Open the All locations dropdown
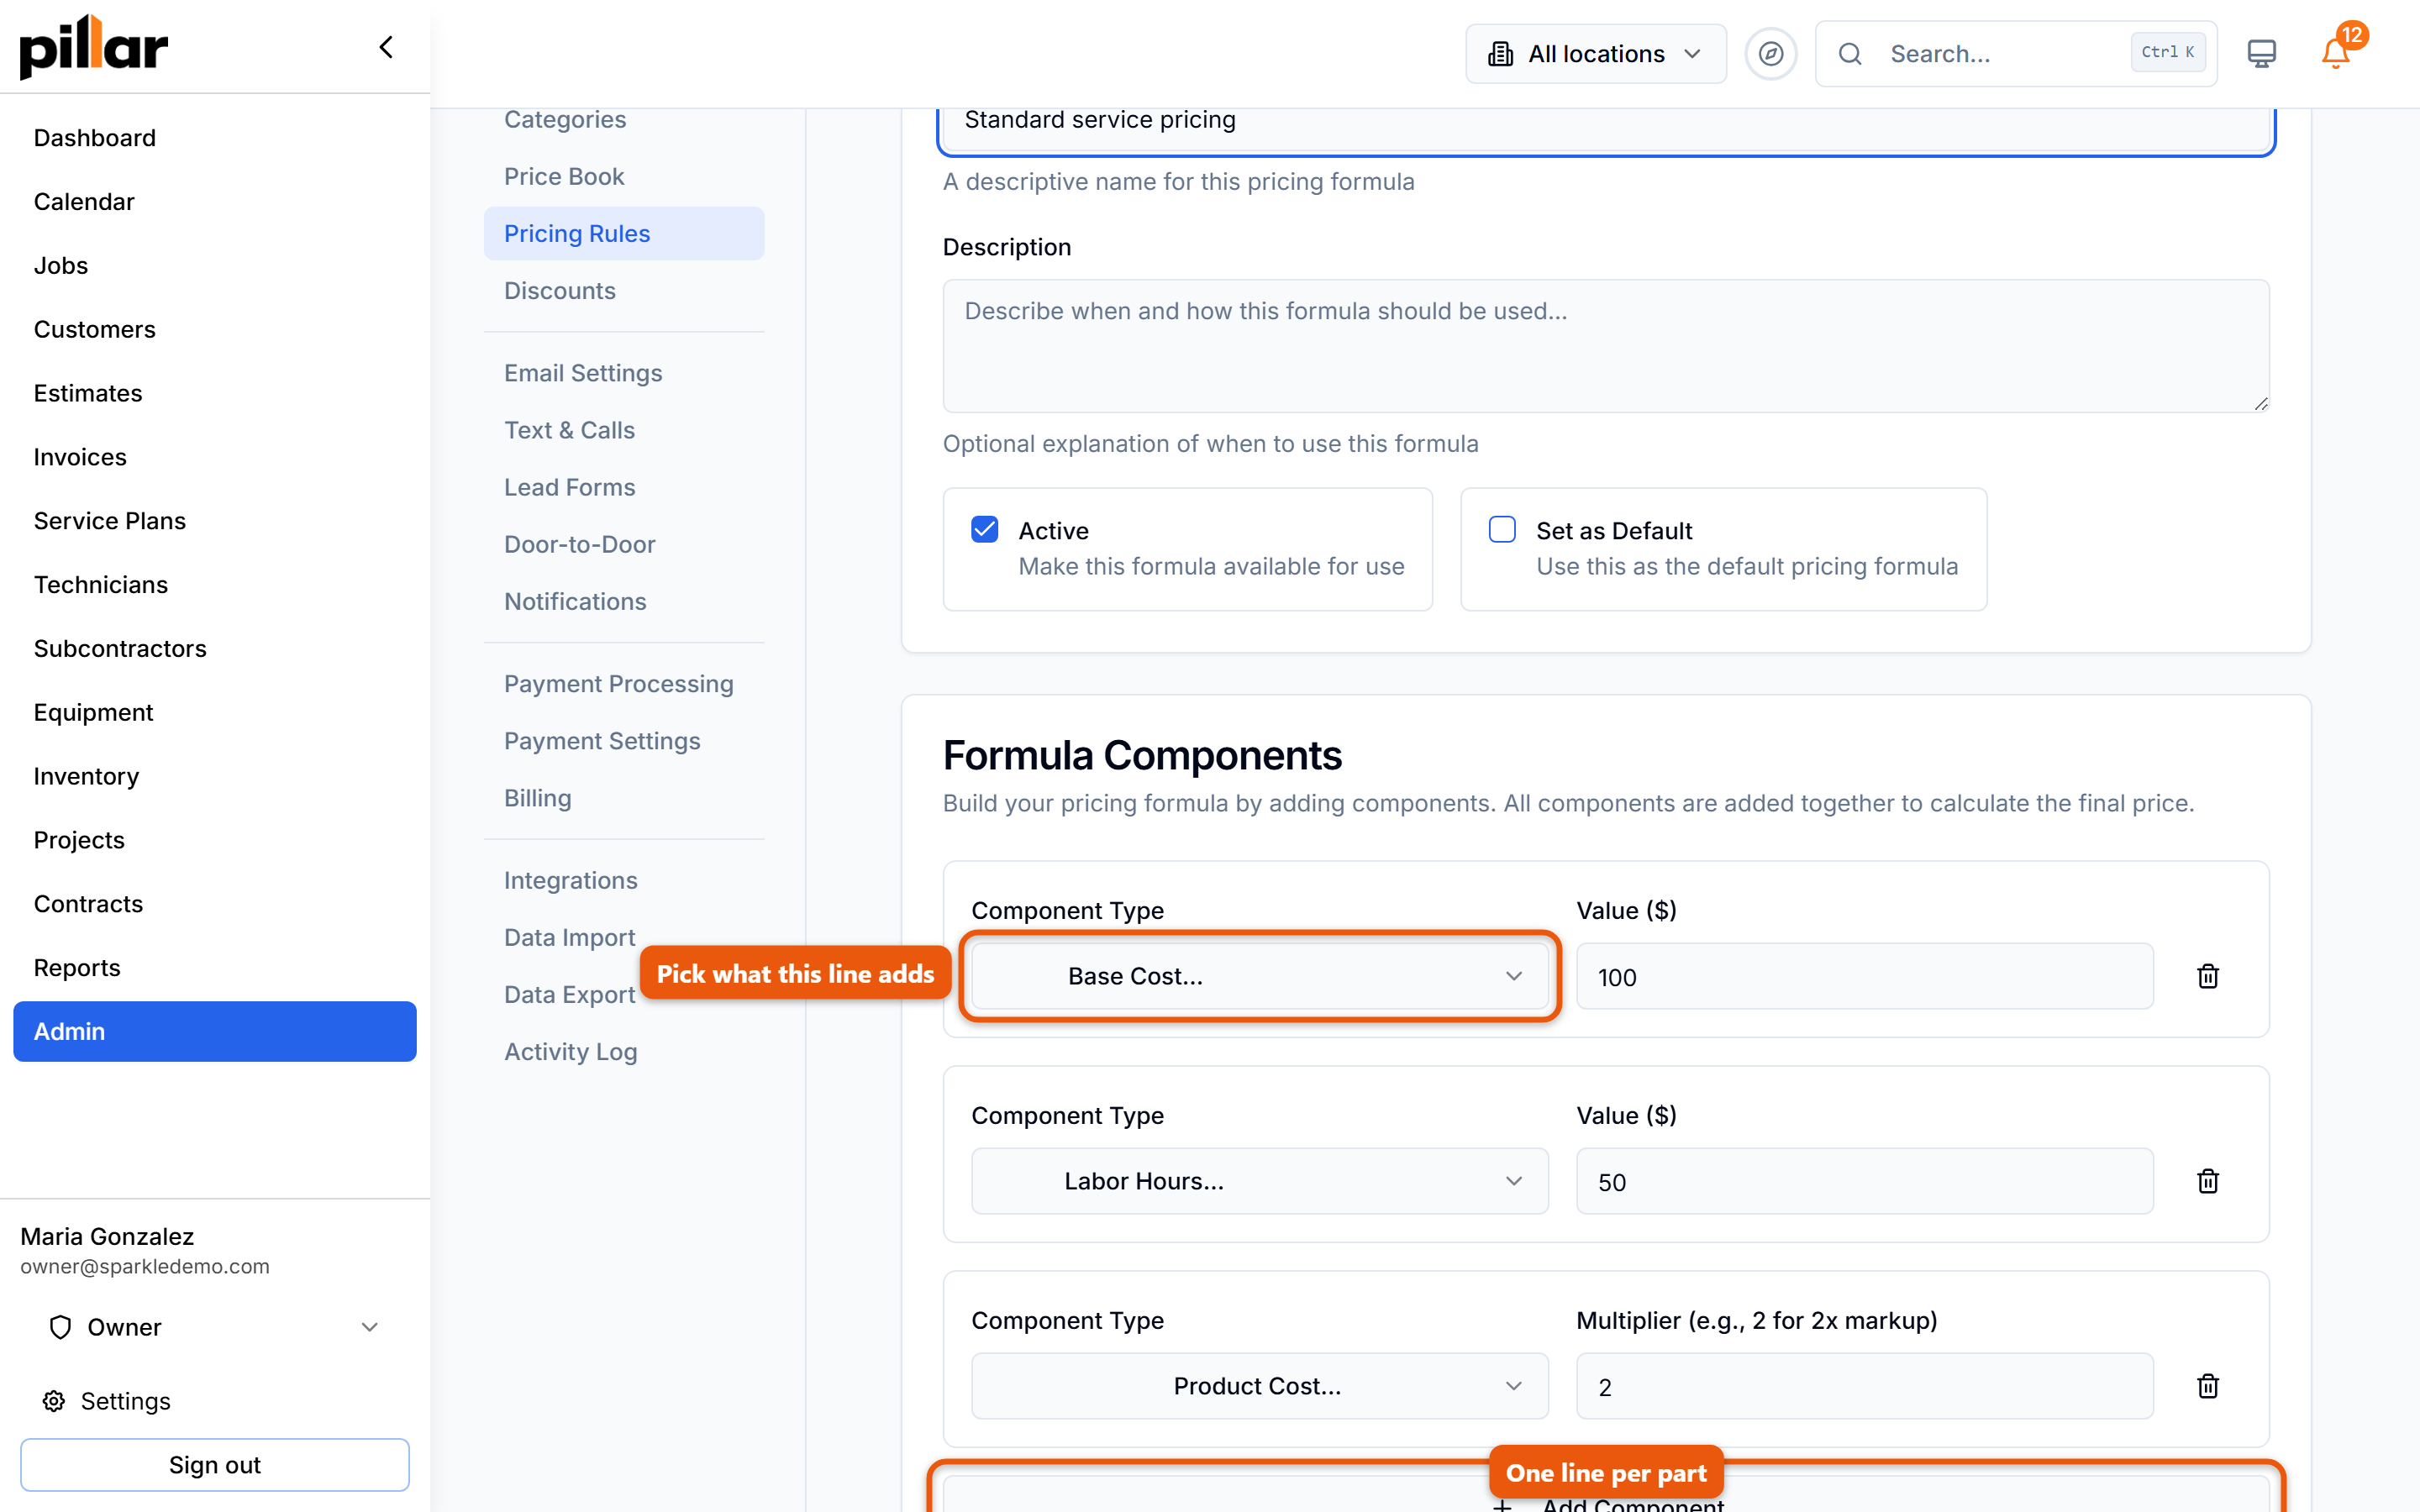The width and height of the screenshot is (2420, 1512). (1596, 54)
